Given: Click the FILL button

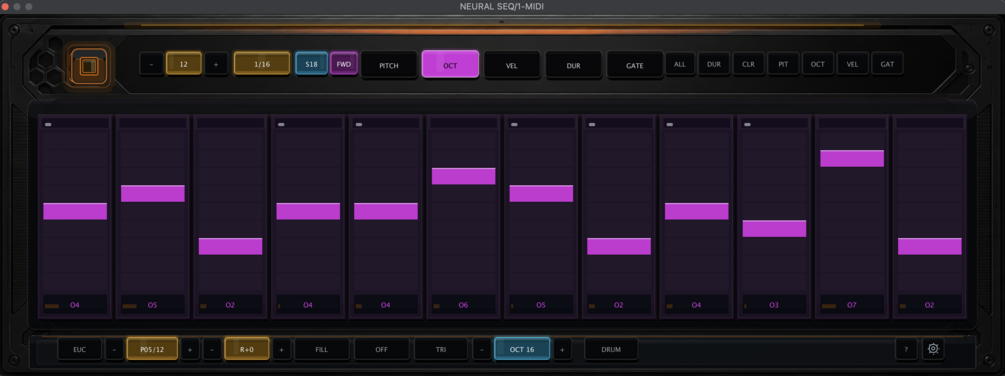Looking at the screenshot, I should [322, 349].
